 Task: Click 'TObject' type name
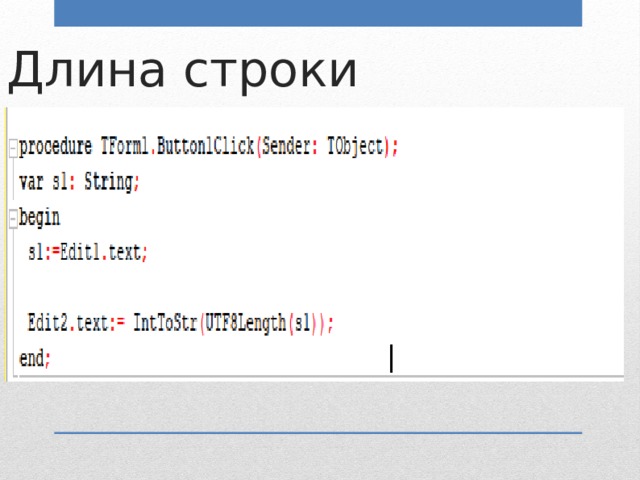click(356, 147)
